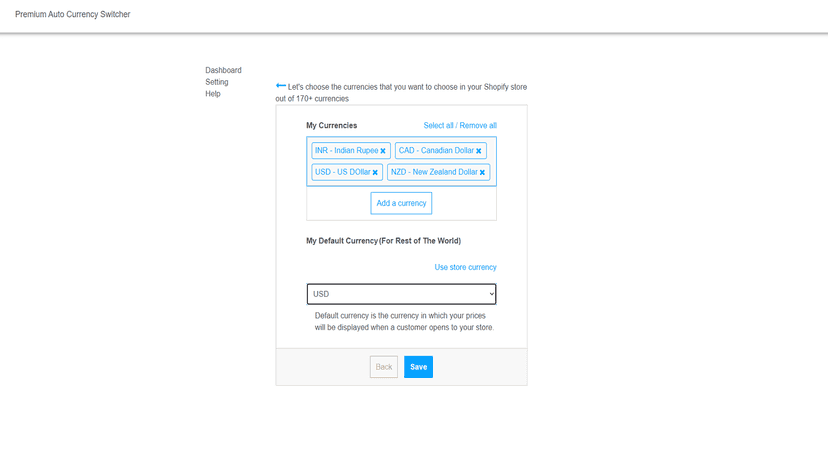828x466 pixels.
Task: Click the INR - Indian Rupee label
Action: (x=346, y=151)
